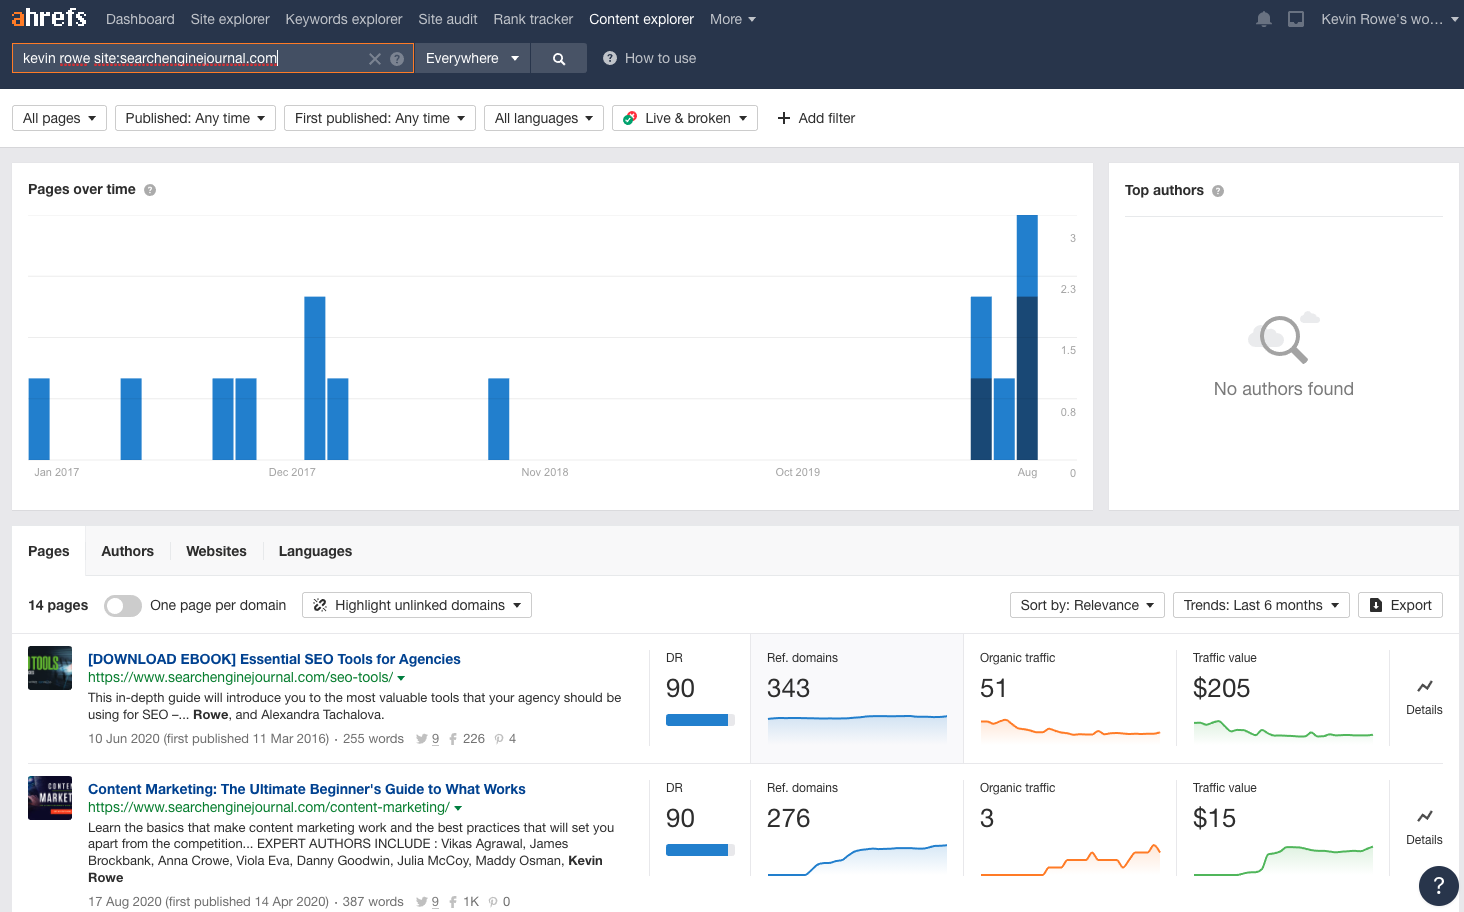Click the Pinterest icon on Content Marketing result
This screenshot has height=912, width=1464.
tap(493, 902)
